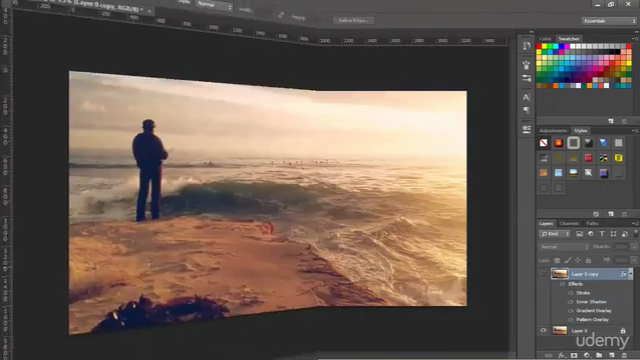Apply the yellow outlined style preset
Image resolution: width=640 pixels, height=360 pixels.
pos(618,158)
